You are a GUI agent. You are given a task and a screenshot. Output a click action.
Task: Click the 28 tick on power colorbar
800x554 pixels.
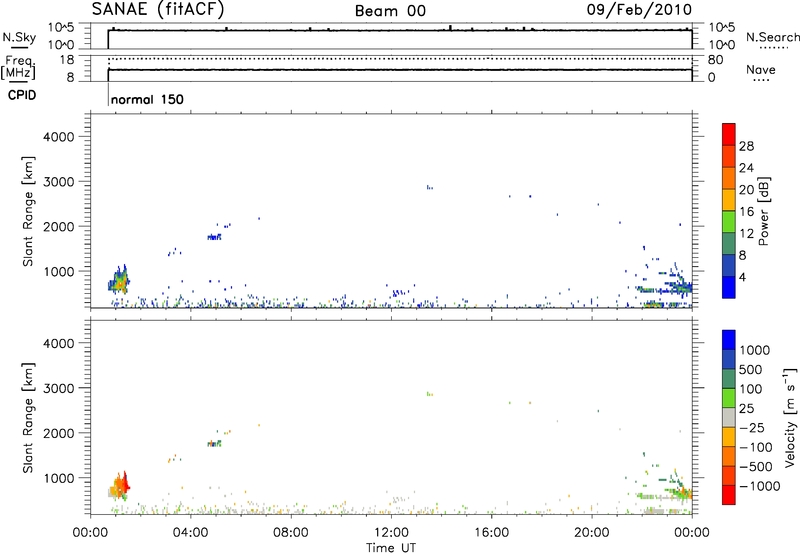[746, 146]
